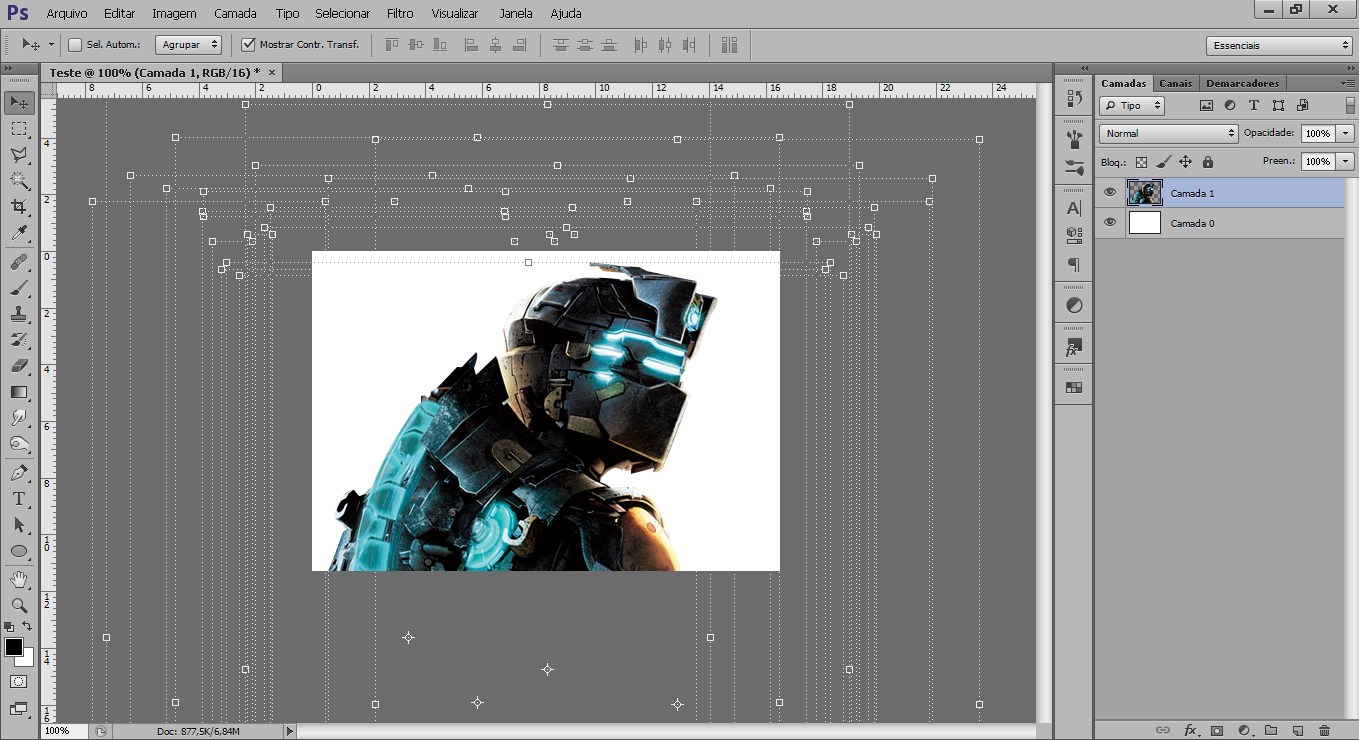Toggle Quick Mask mode
The height and width of the screenshot is (740, 1359).
click(x=19, y=681)
